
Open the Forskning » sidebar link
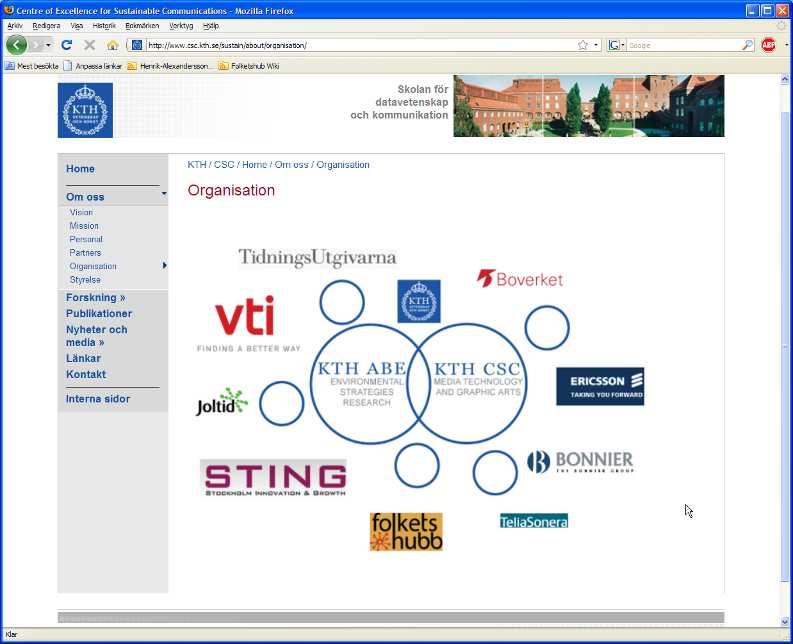[x=96, y=297]
